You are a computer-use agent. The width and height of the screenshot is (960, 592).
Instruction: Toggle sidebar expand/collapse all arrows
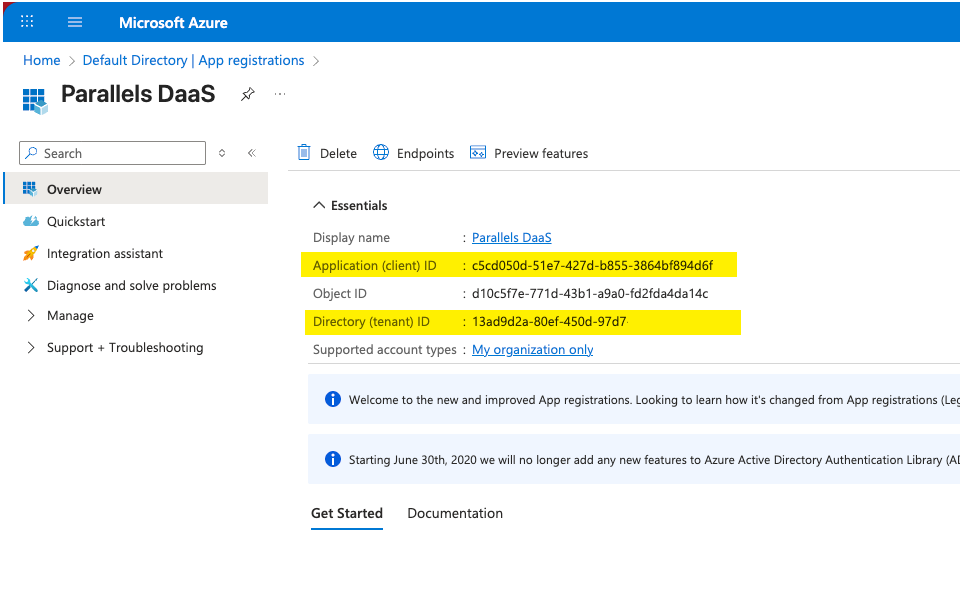[x=222, y=153]
